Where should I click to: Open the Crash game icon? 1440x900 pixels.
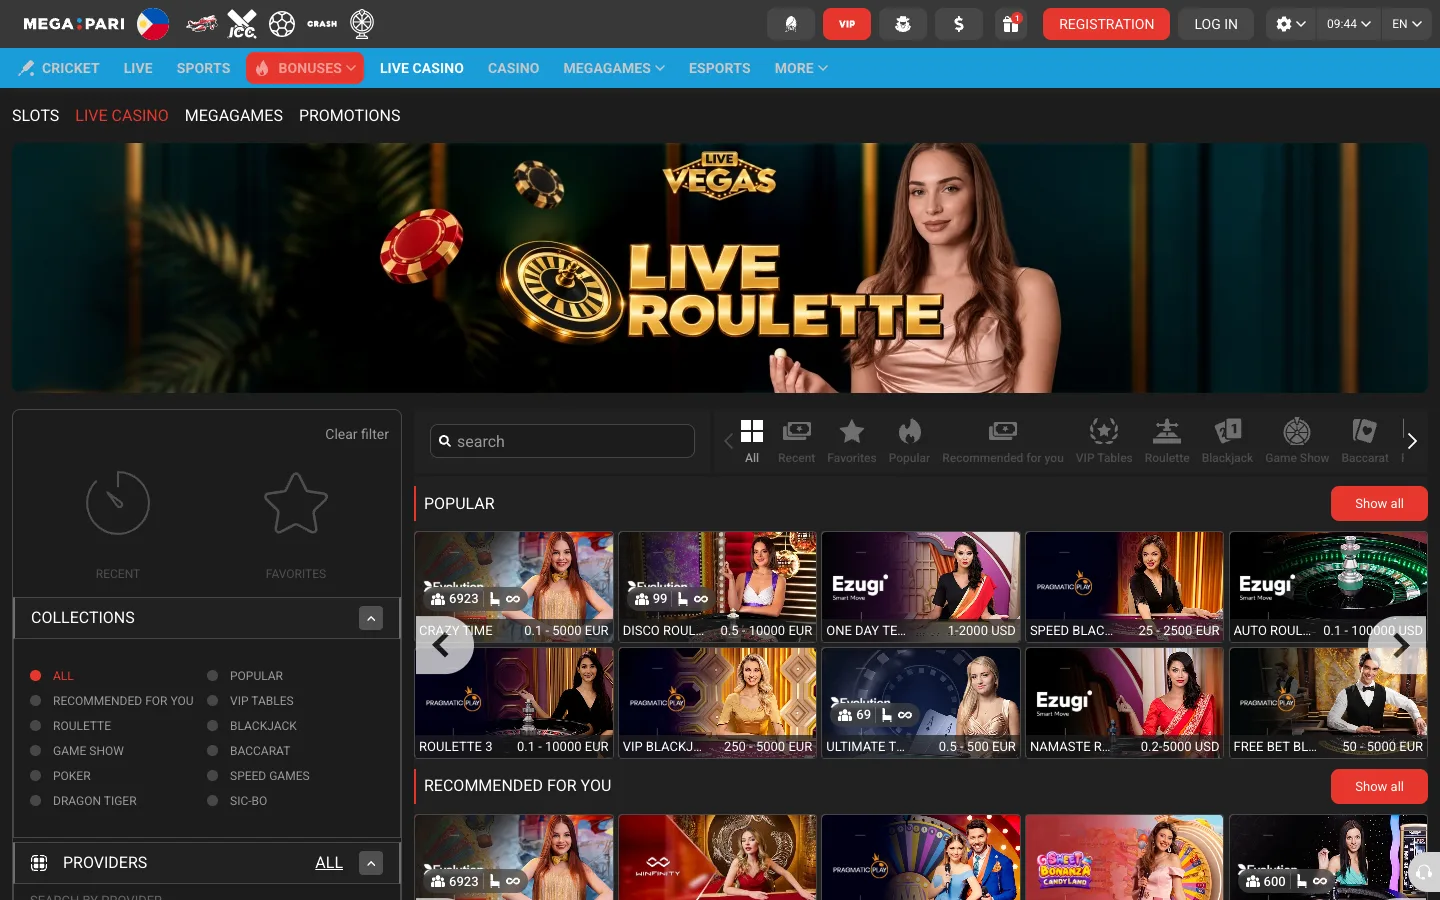click(322, 24)
